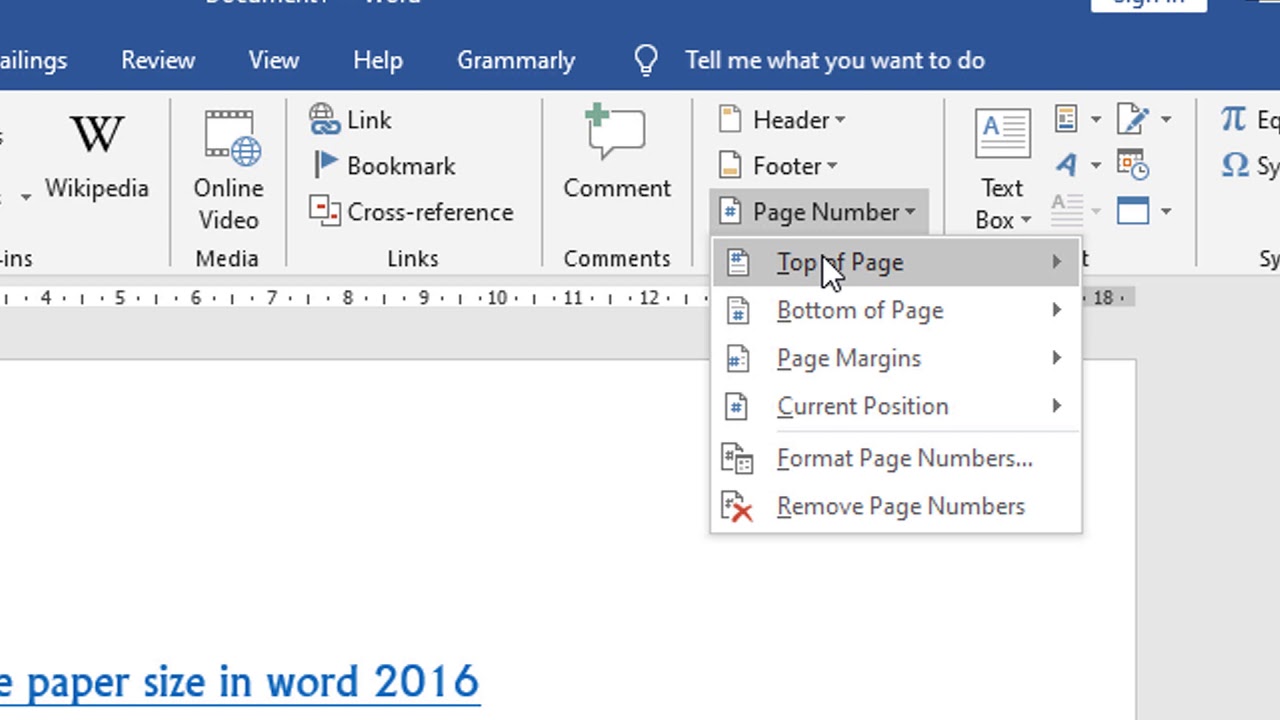
Task: Insert an Equation using the pi icon
Action: (x=1233, y=119)
